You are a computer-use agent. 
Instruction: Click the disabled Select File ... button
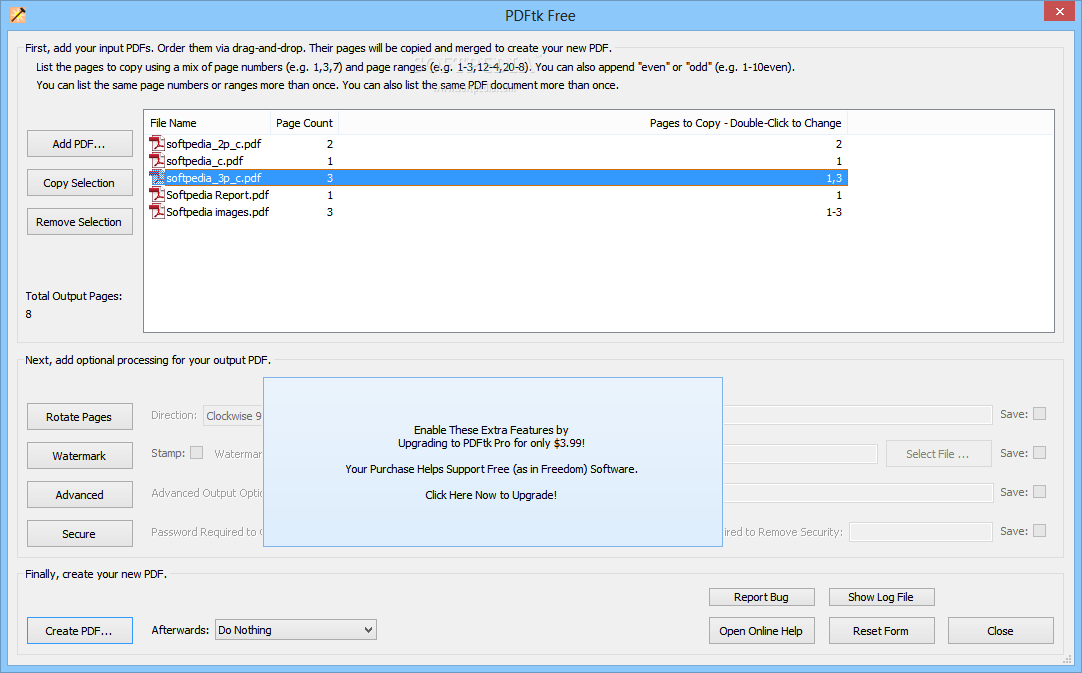click(x=938, y=453)
